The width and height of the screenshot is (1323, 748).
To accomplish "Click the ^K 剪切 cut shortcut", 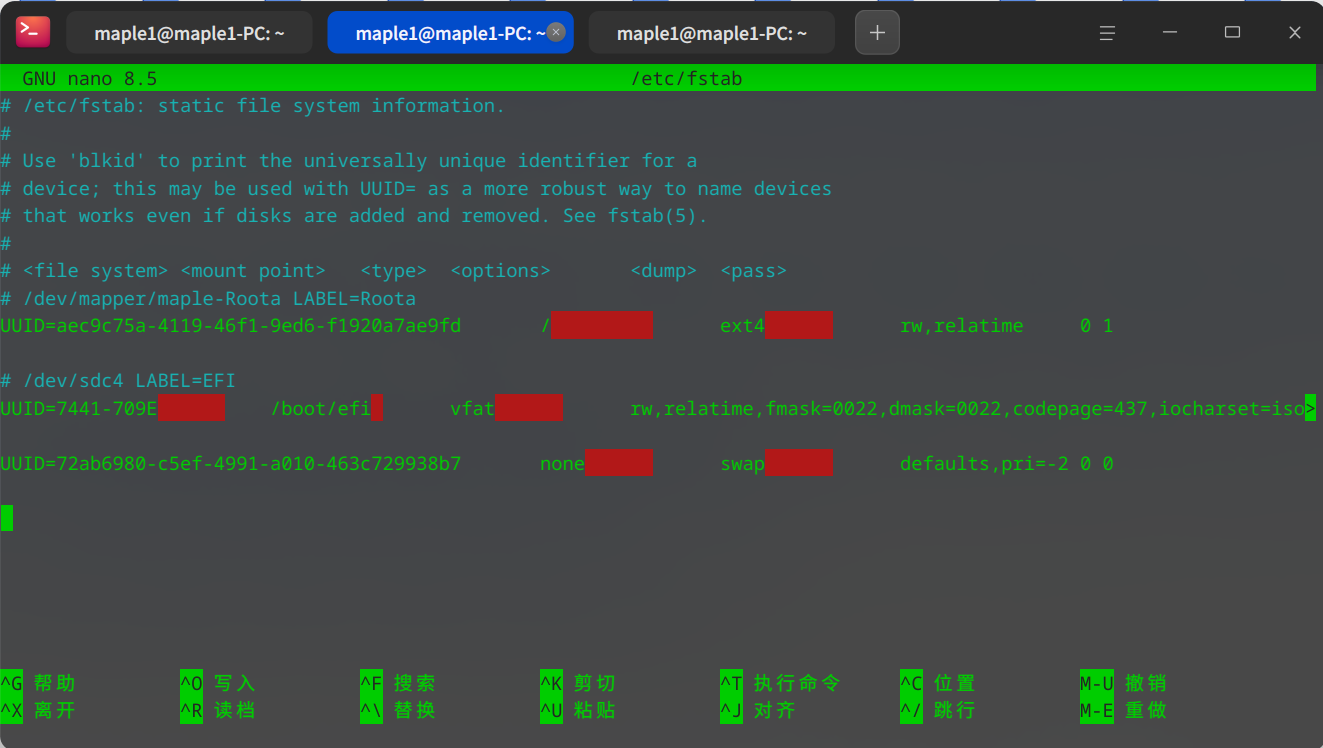I will pyautogui.click(x=578, y=683).
